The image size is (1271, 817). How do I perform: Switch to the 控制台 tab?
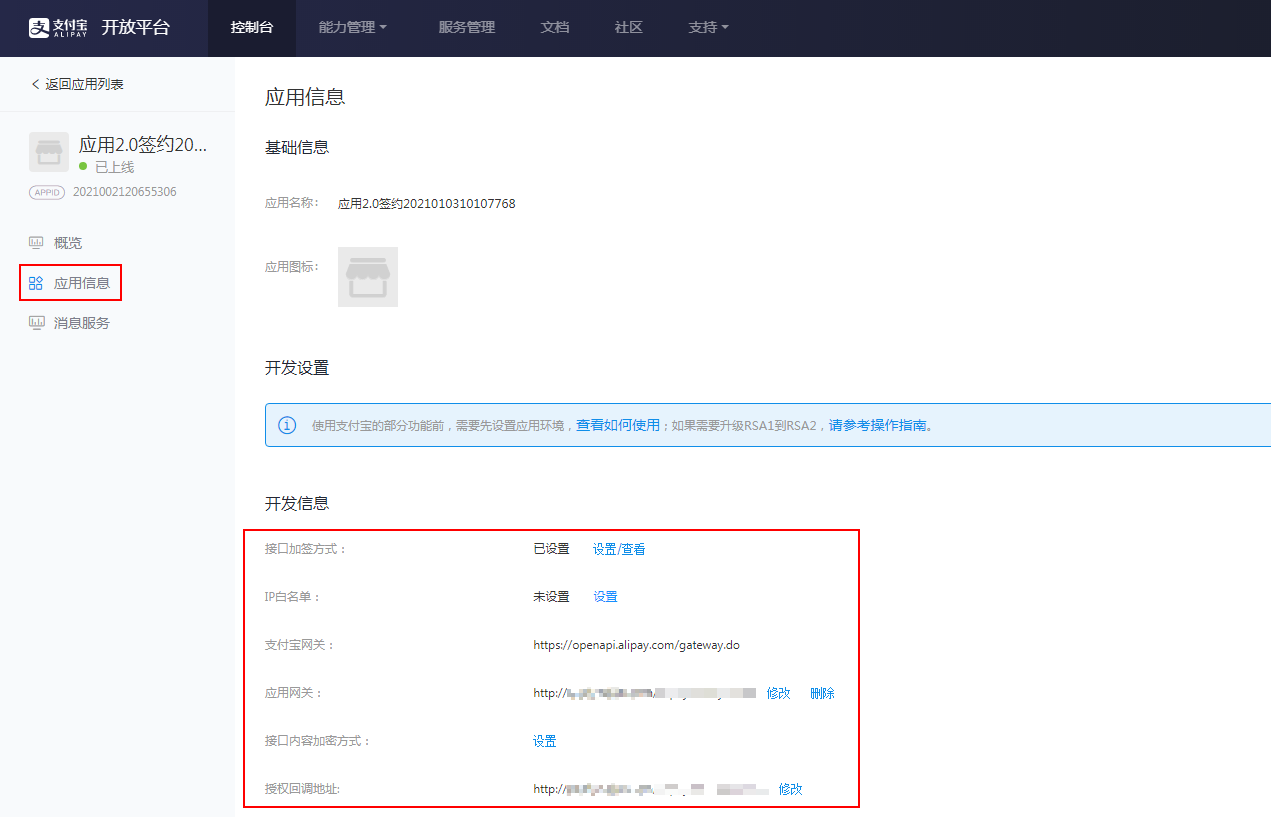[252, 28]
